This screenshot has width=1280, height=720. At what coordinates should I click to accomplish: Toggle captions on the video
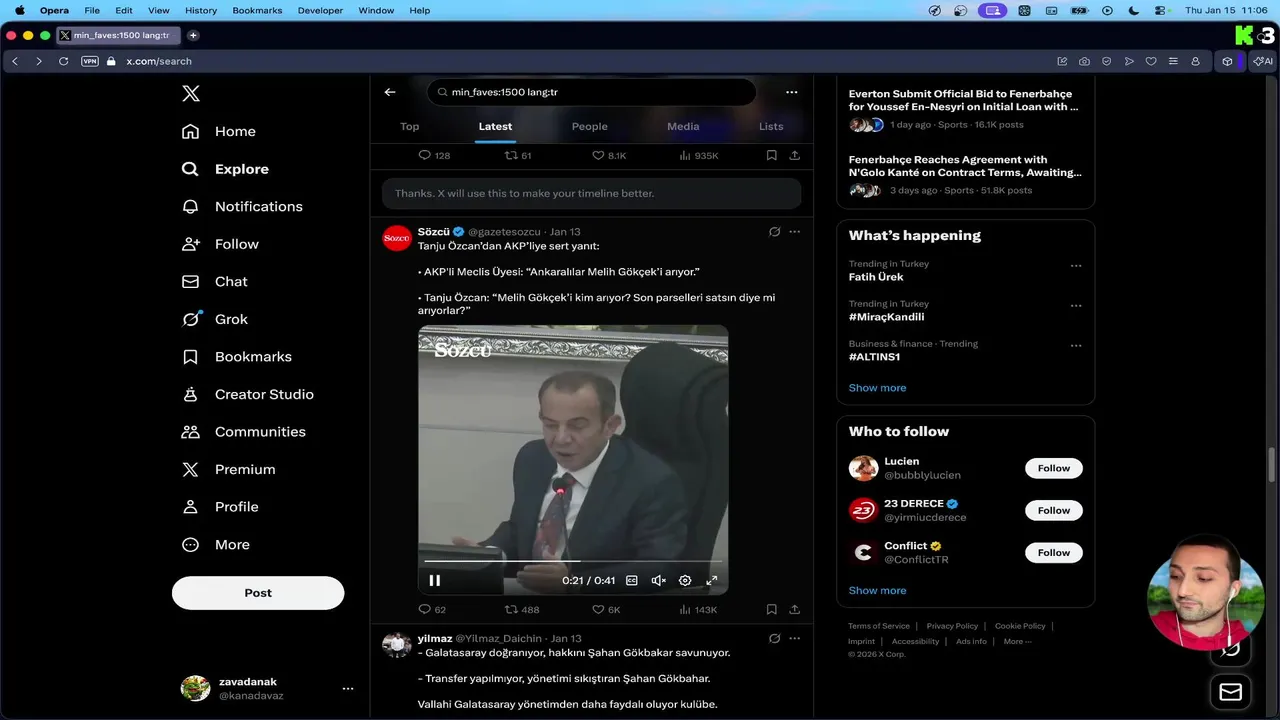tap(632, 580)
